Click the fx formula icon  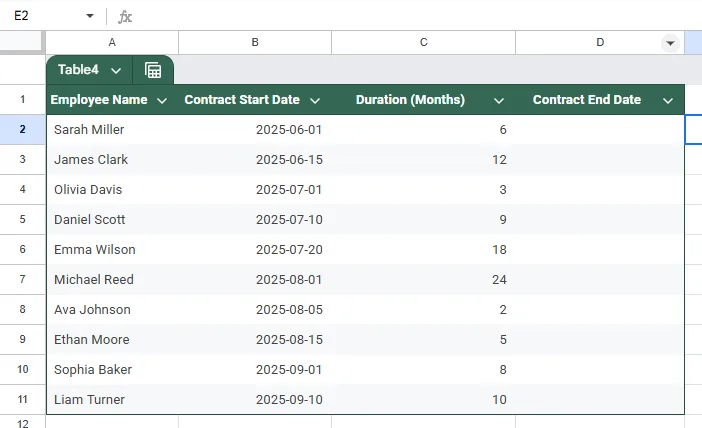click(125, 17)
